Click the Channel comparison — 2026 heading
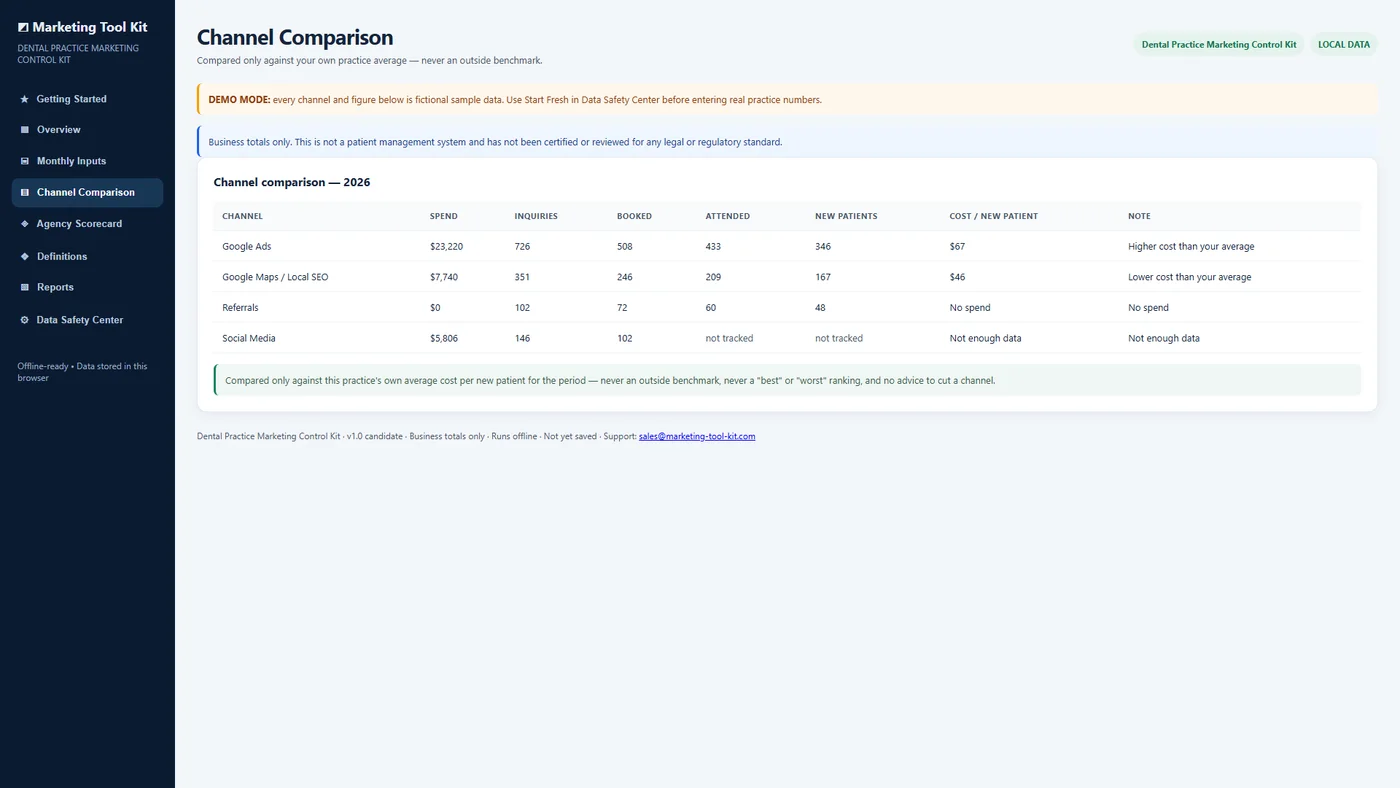 tap(292, 182)
